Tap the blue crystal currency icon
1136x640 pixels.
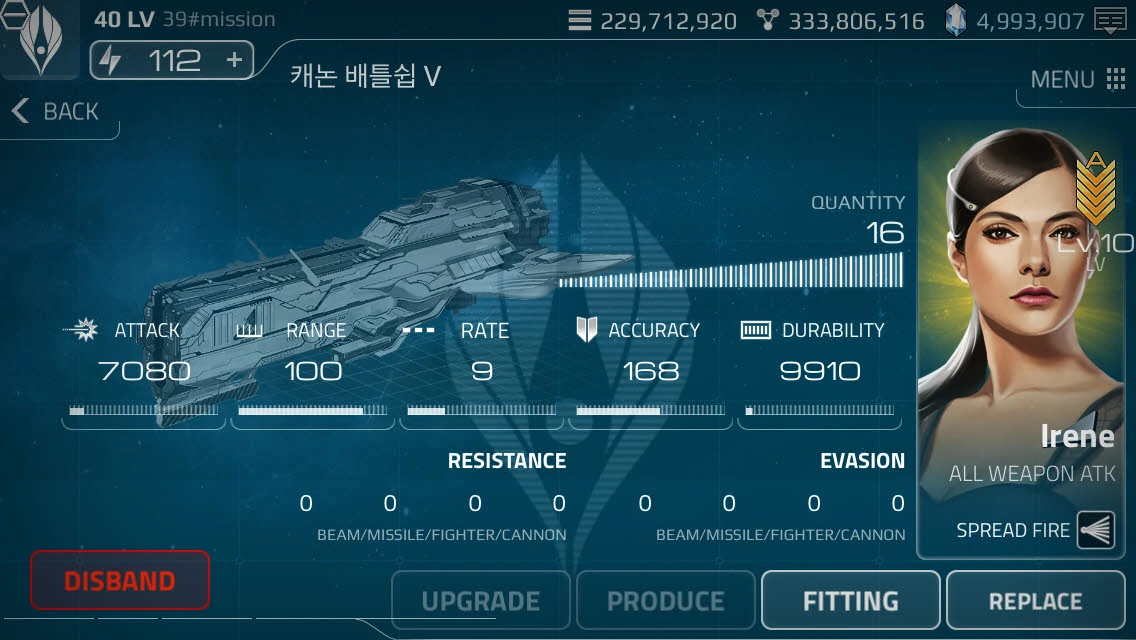[955, 20]
